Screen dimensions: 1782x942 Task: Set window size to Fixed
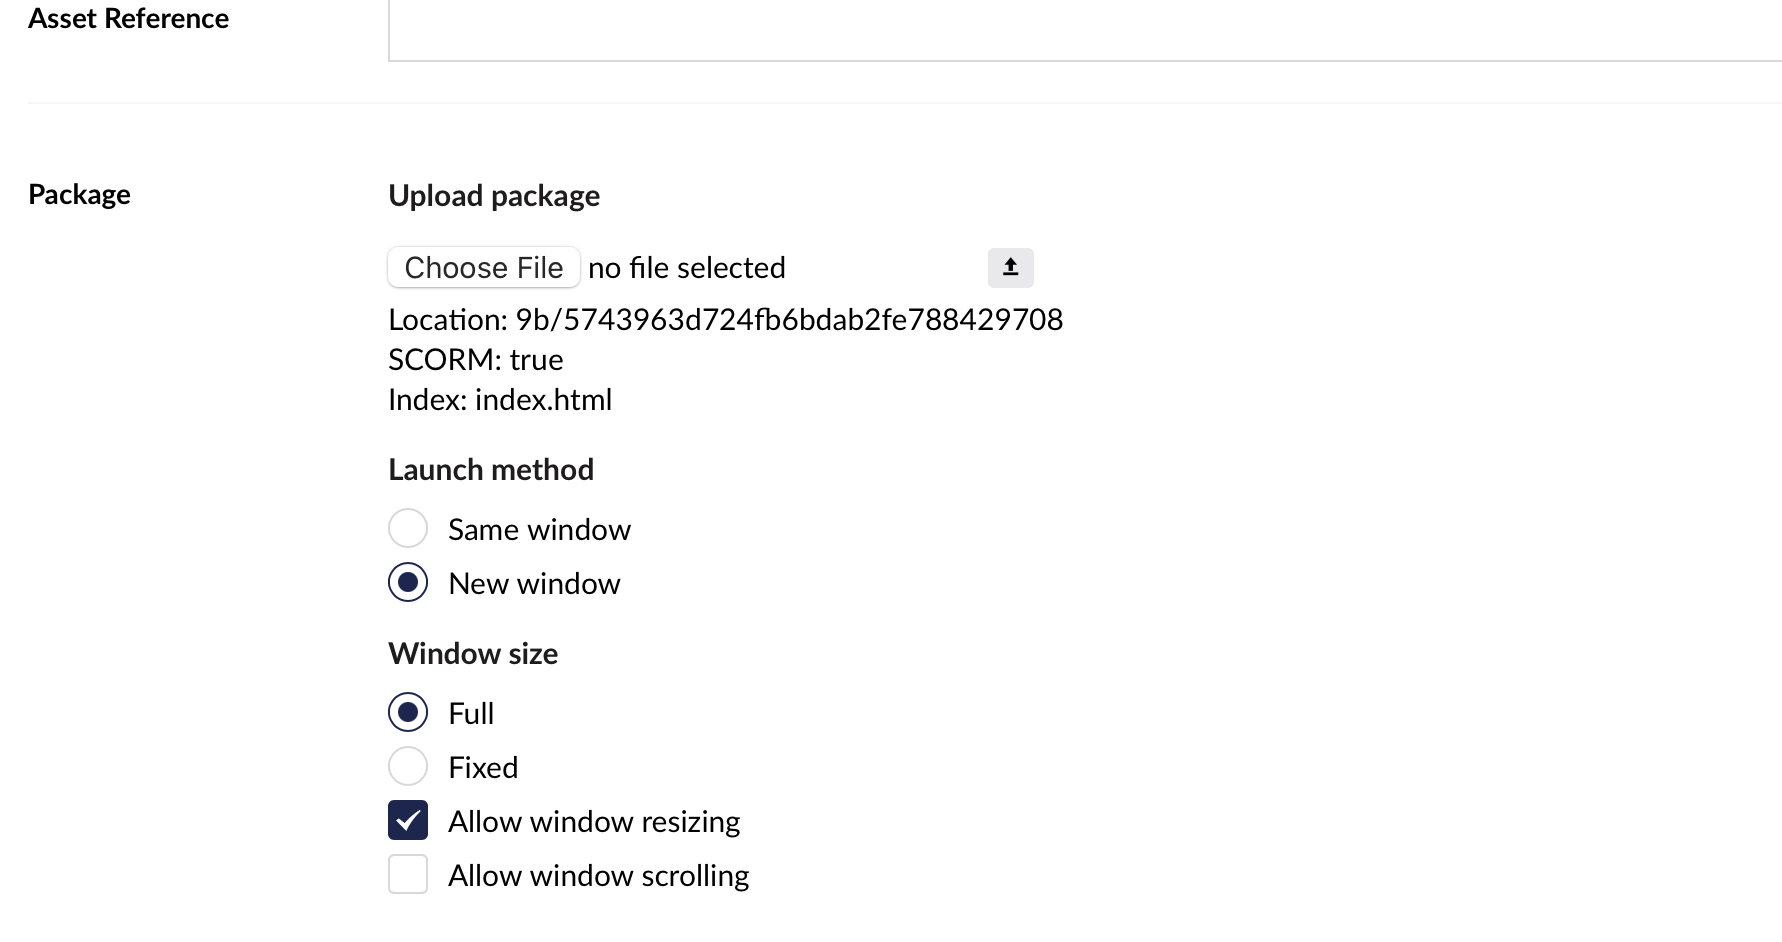coord(407,766)
